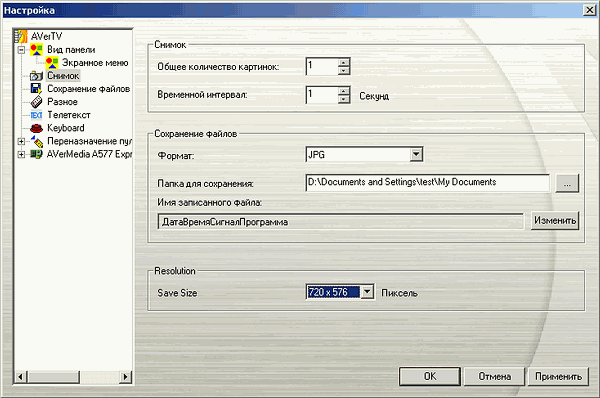600x398 pixels.
Task: Click the Отмена button
Action: [494, 377]
